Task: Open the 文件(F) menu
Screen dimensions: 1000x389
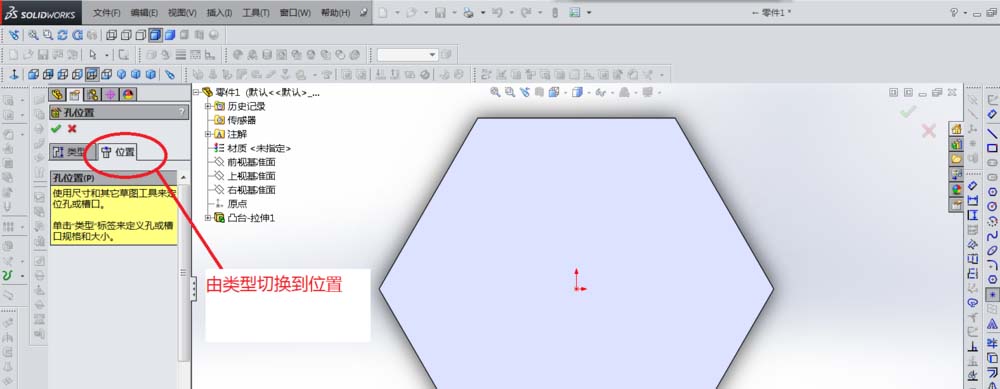Action: pyautogui.click(x=107, y=13)
